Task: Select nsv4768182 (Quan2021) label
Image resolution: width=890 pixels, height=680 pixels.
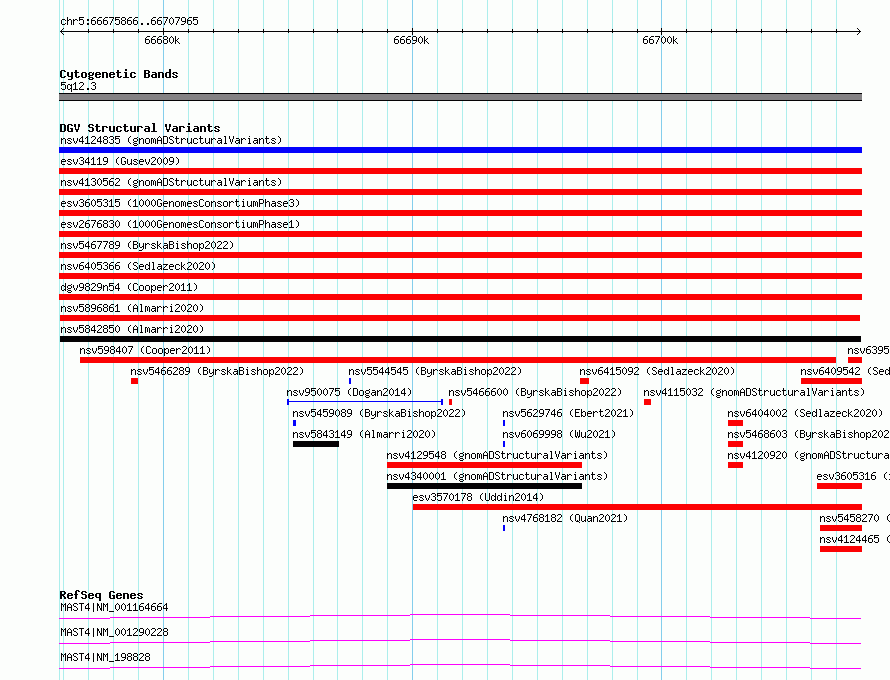Action: (x=565, y=518)
